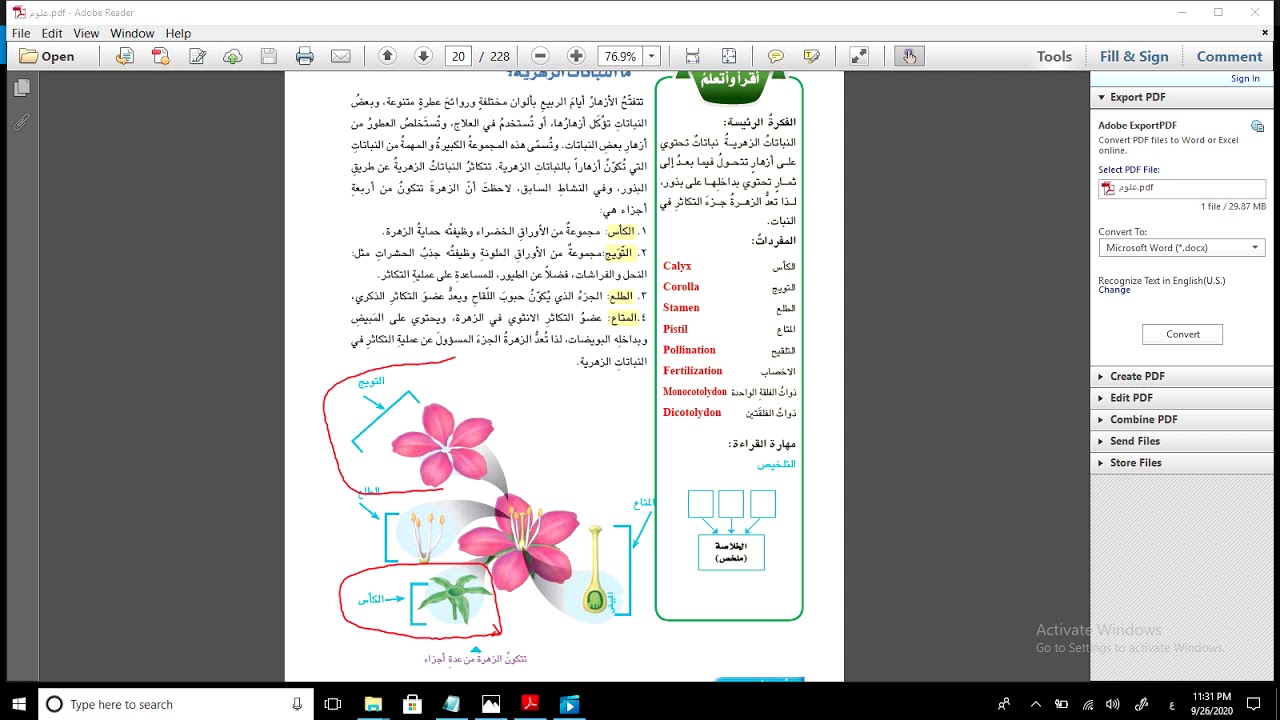The image size is (1280, 720).
Task: Open the notification center icon
Action: coord(1253,704)
